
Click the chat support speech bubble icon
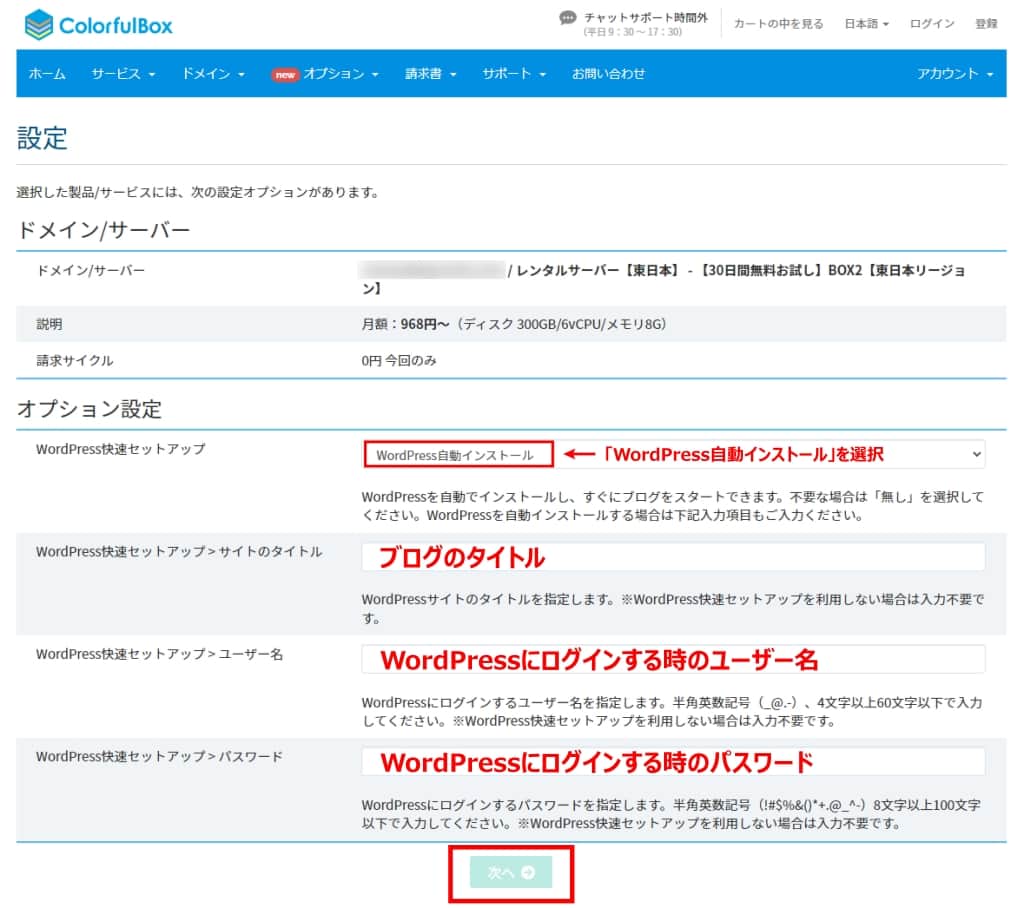[568, 18]
